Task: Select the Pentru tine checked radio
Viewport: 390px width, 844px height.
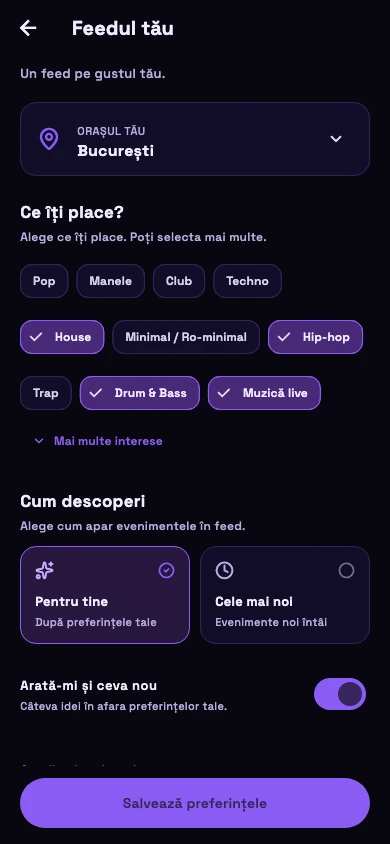Action: pos(167,571)
